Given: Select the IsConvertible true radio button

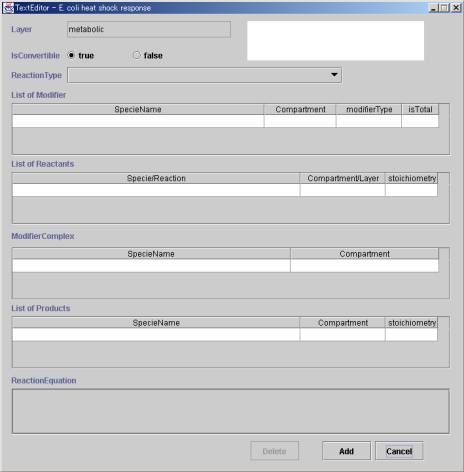Looking at the screenshot, I should tap(71, 55).
